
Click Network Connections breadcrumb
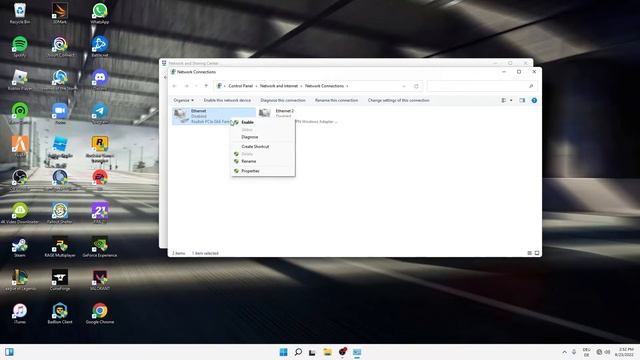click(x=324, y=86)
